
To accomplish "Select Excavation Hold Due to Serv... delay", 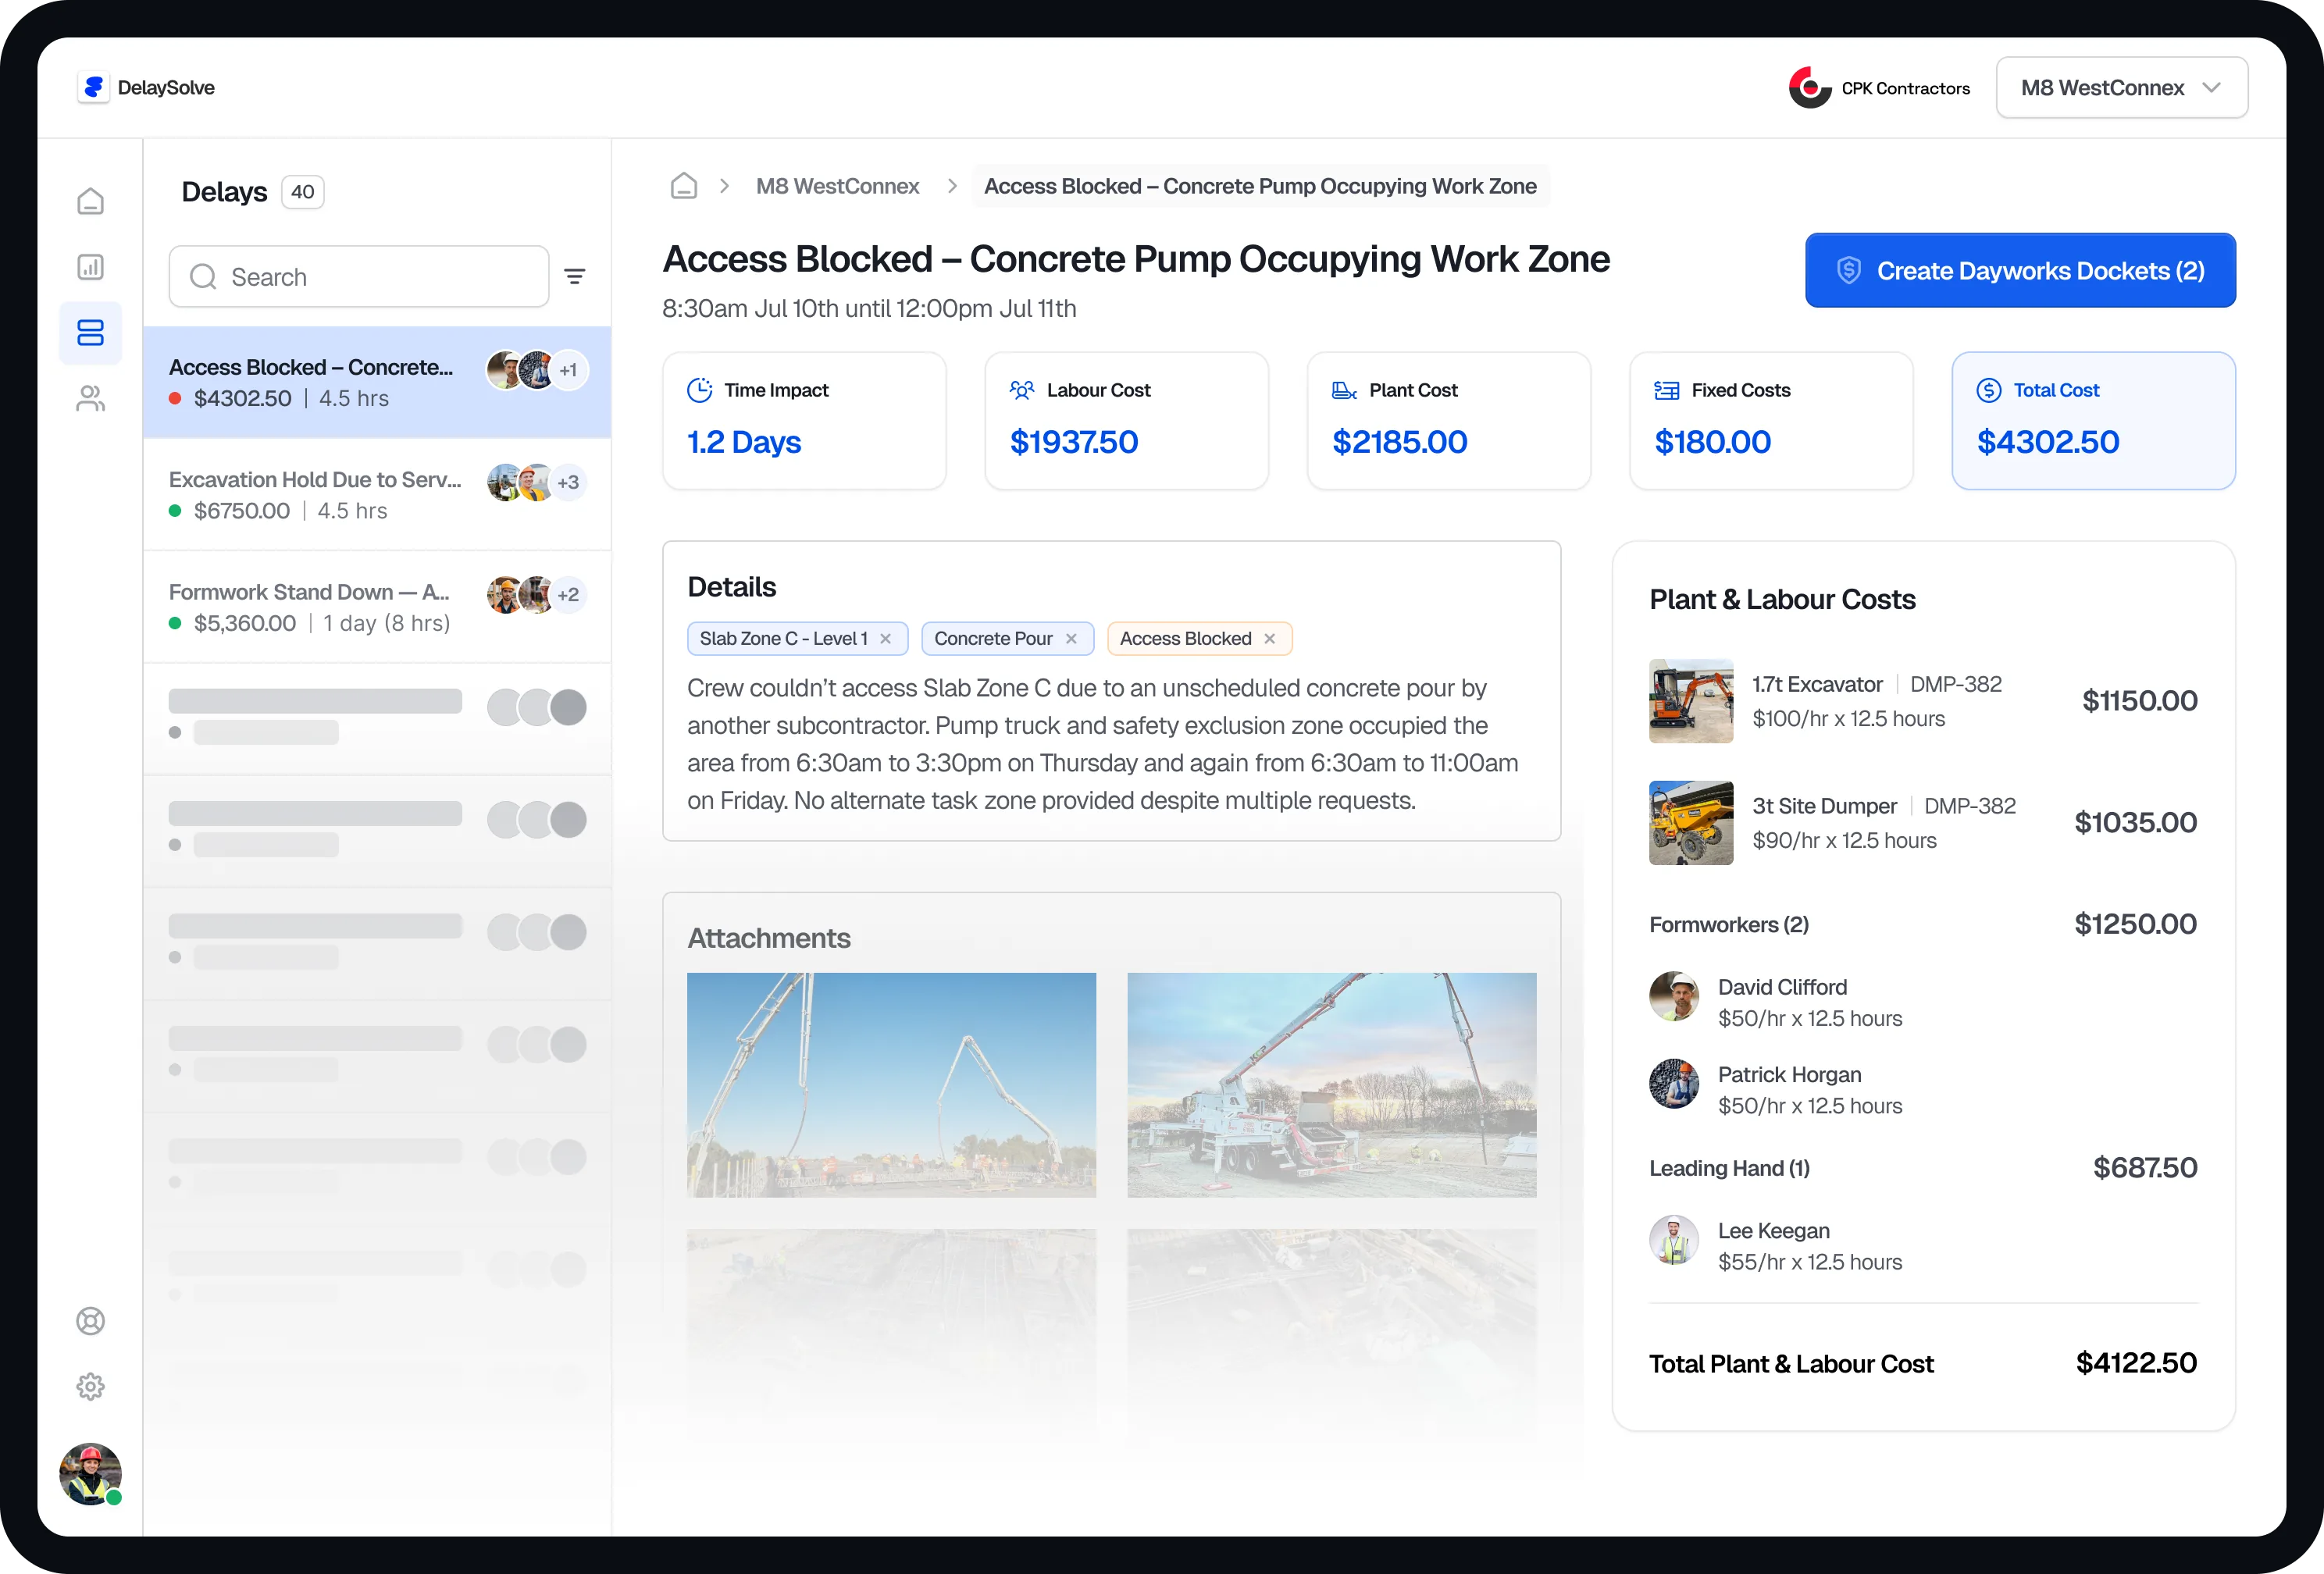I will [377, 495].
